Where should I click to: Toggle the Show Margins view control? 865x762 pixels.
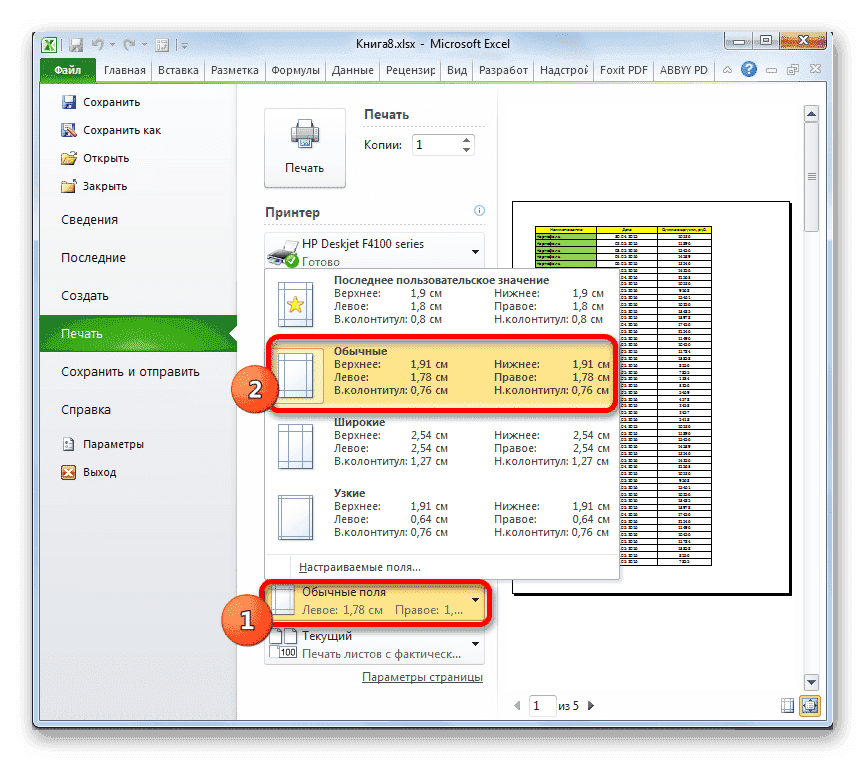(x=788, y=705)
